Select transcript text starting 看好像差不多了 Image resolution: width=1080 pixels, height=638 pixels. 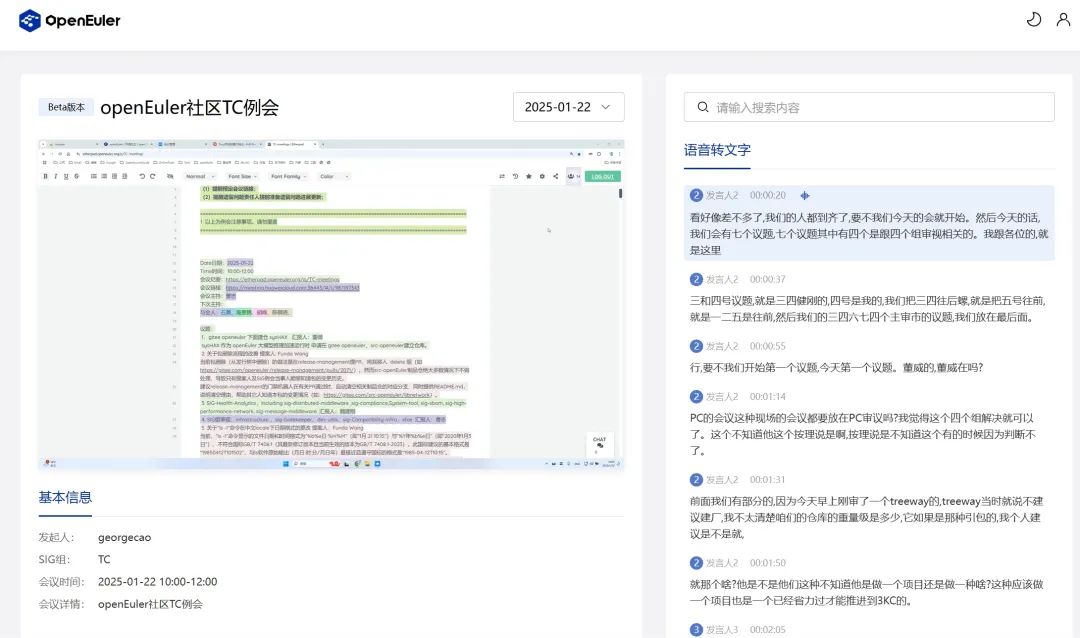(869, 234)
